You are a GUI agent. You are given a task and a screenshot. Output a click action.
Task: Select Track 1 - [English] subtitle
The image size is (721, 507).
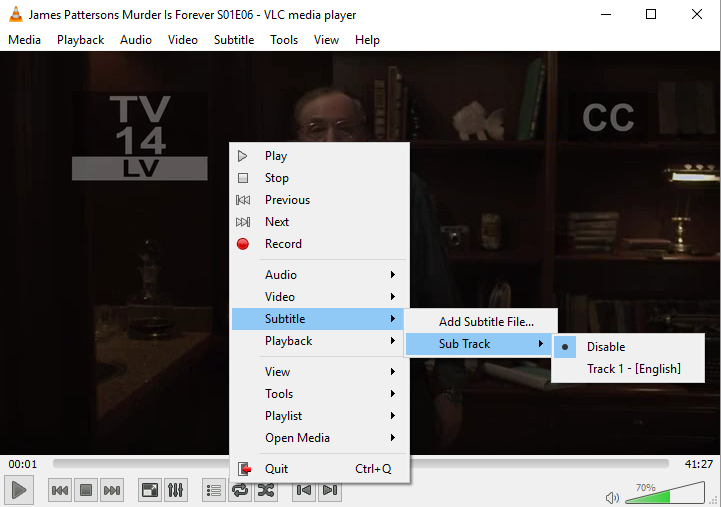coord(633,369)
